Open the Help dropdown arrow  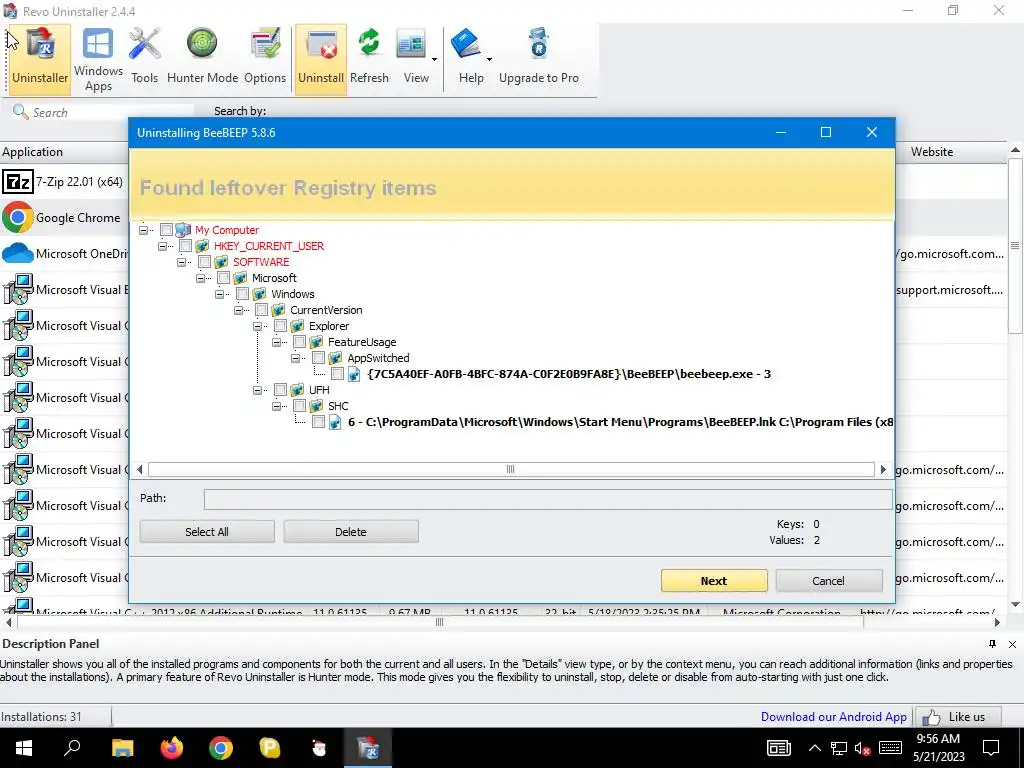[x=489, y=59]
